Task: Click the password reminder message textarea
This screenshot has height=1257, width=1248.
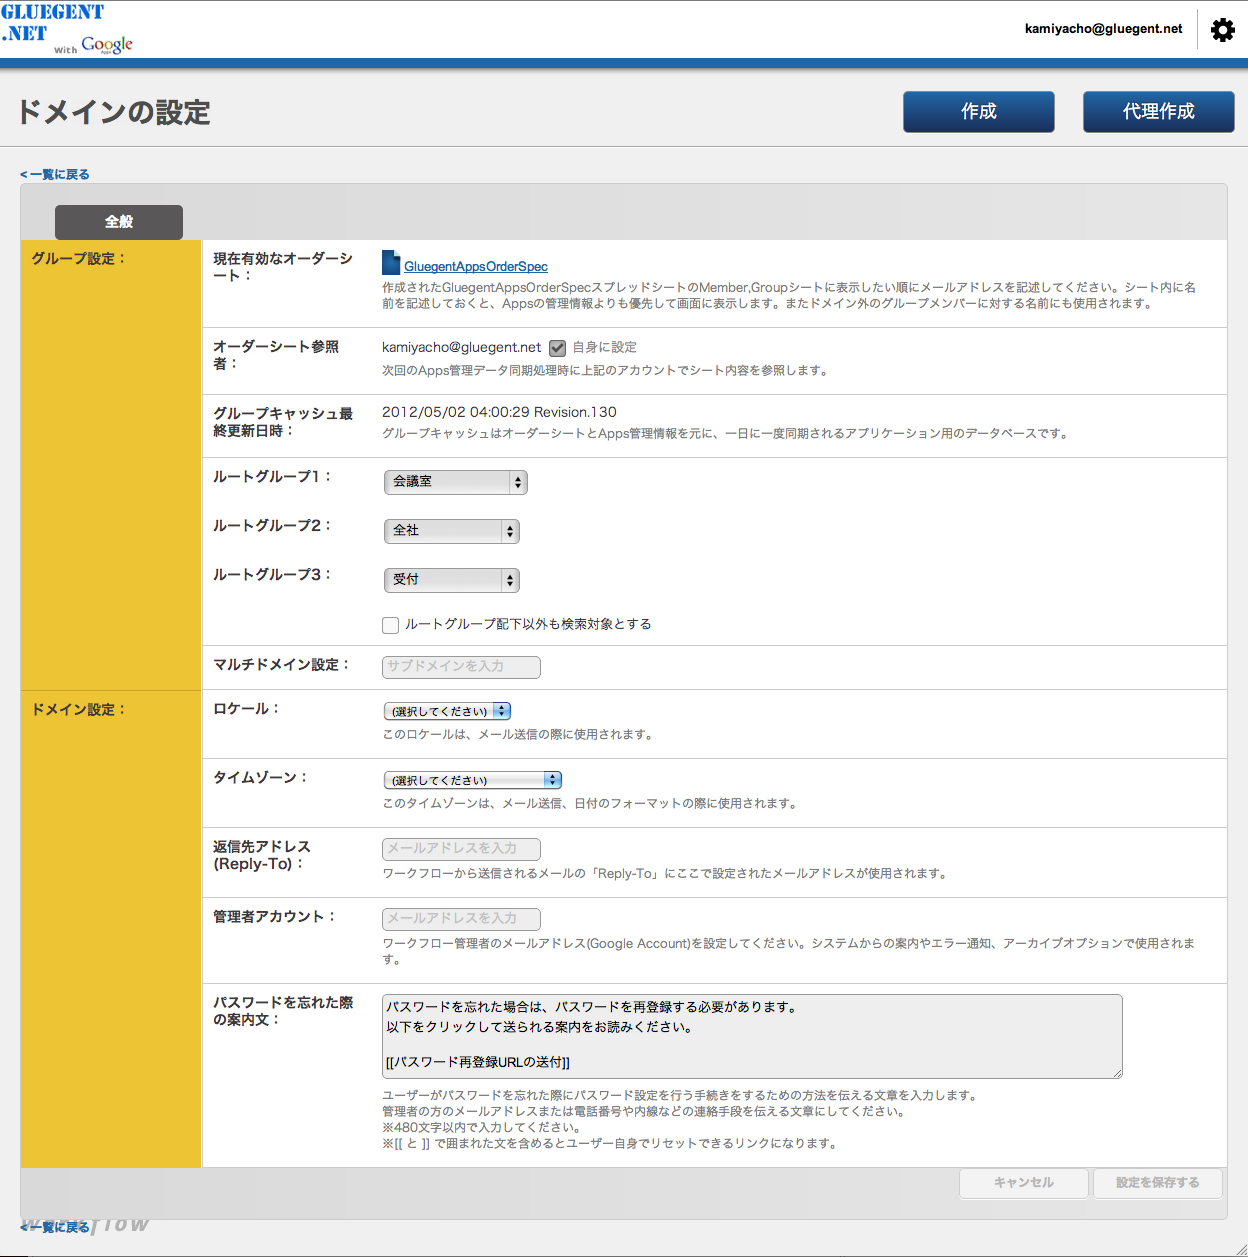Action: [751, 1036]
